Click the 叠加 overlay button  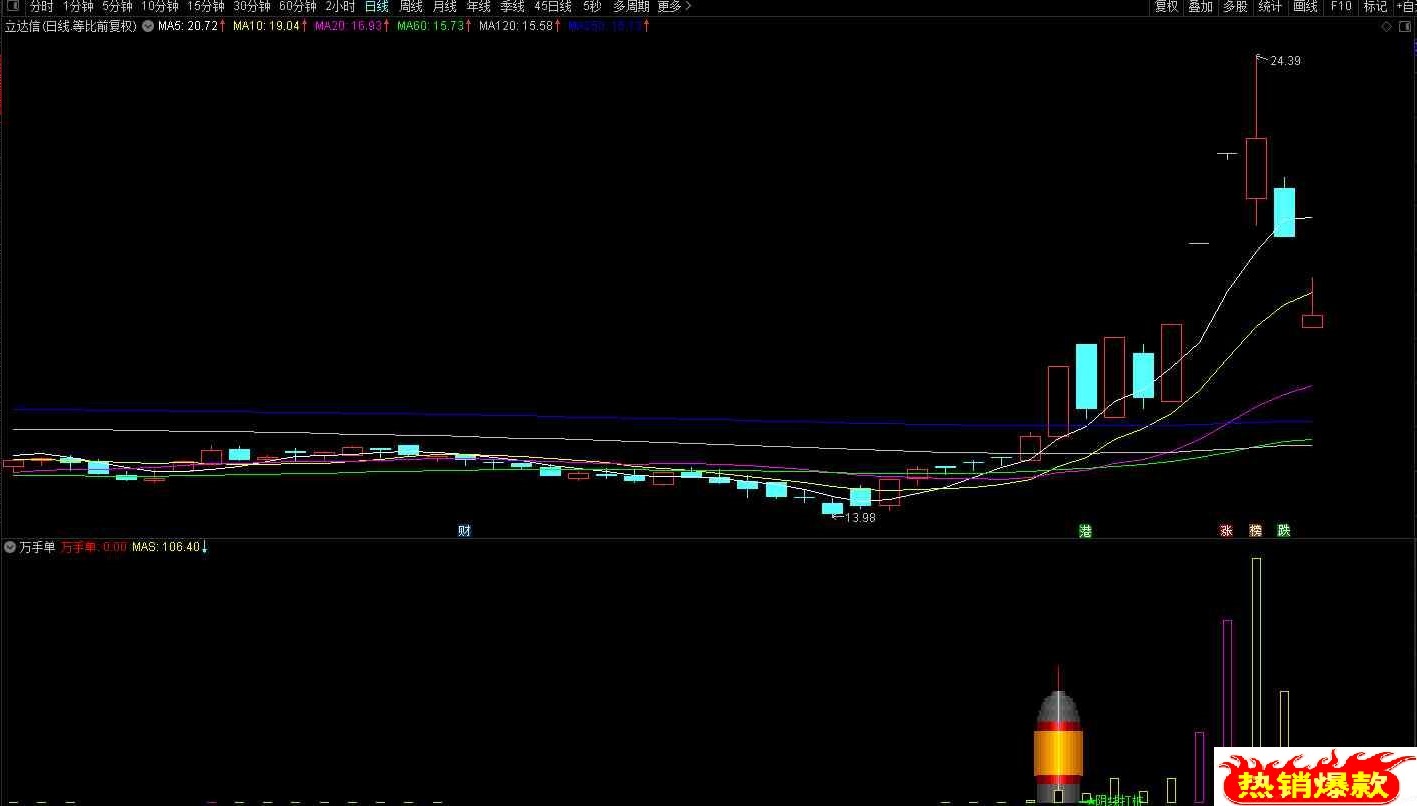coord(1200,6)
